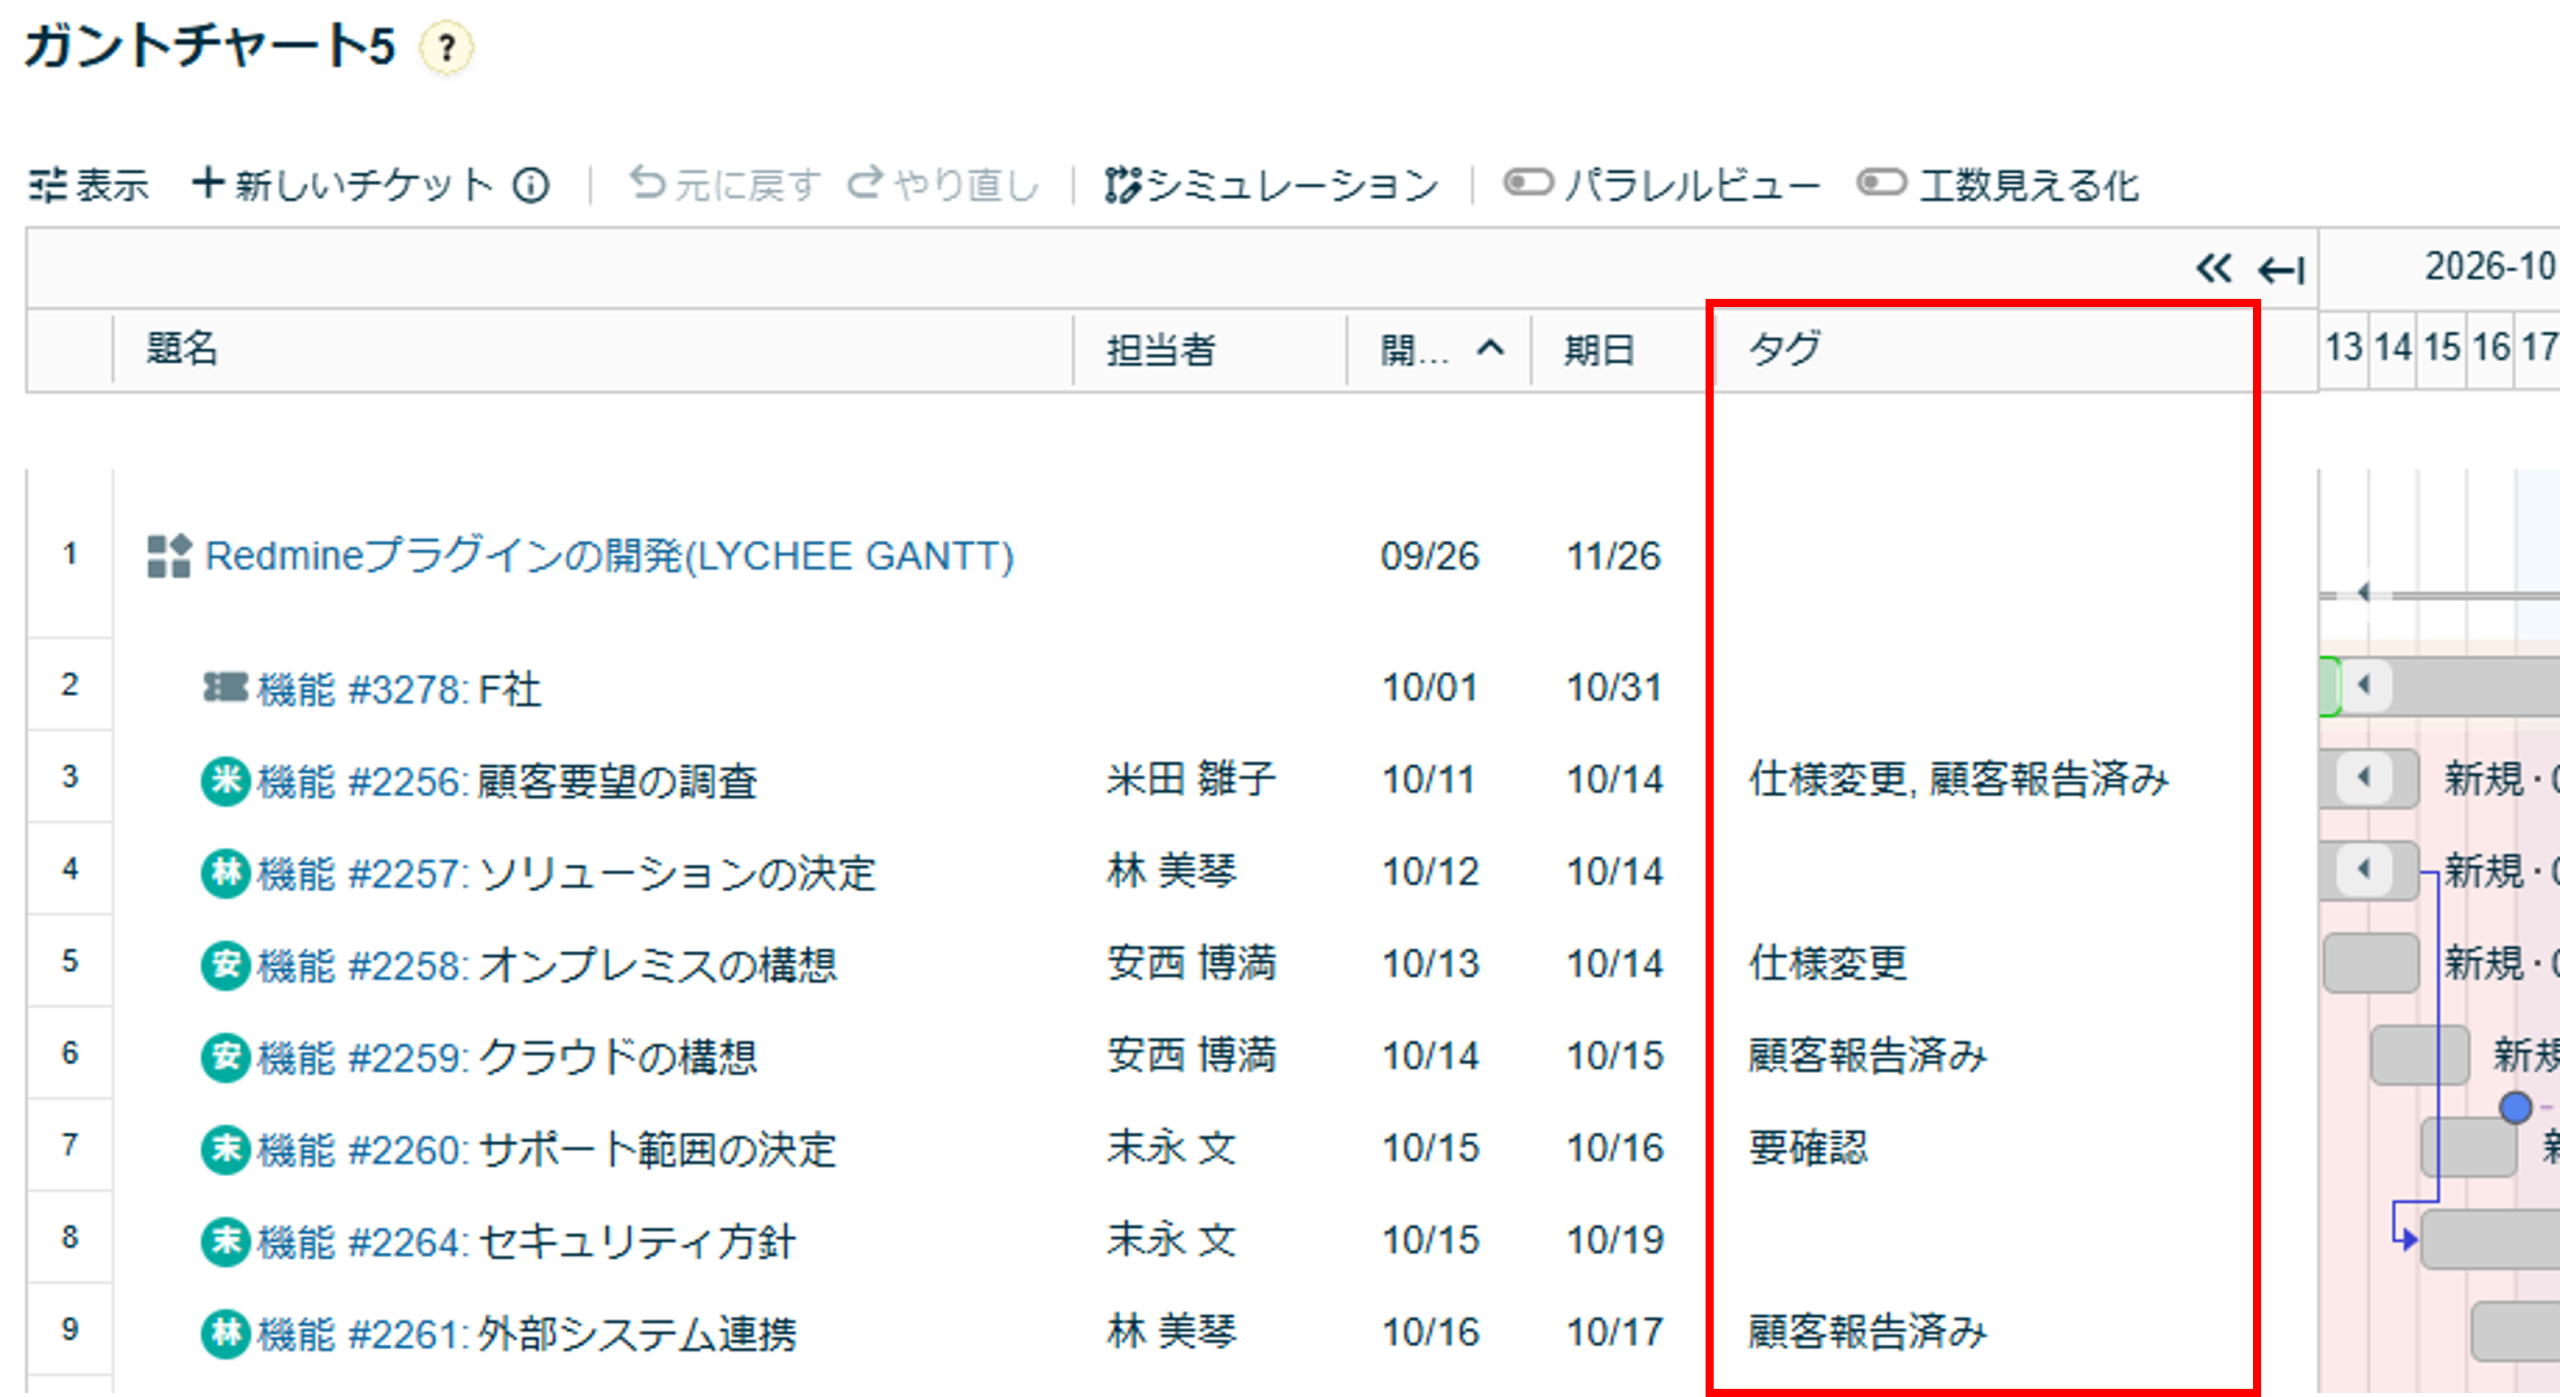Open the 表示 display settings

click(88, 185)
